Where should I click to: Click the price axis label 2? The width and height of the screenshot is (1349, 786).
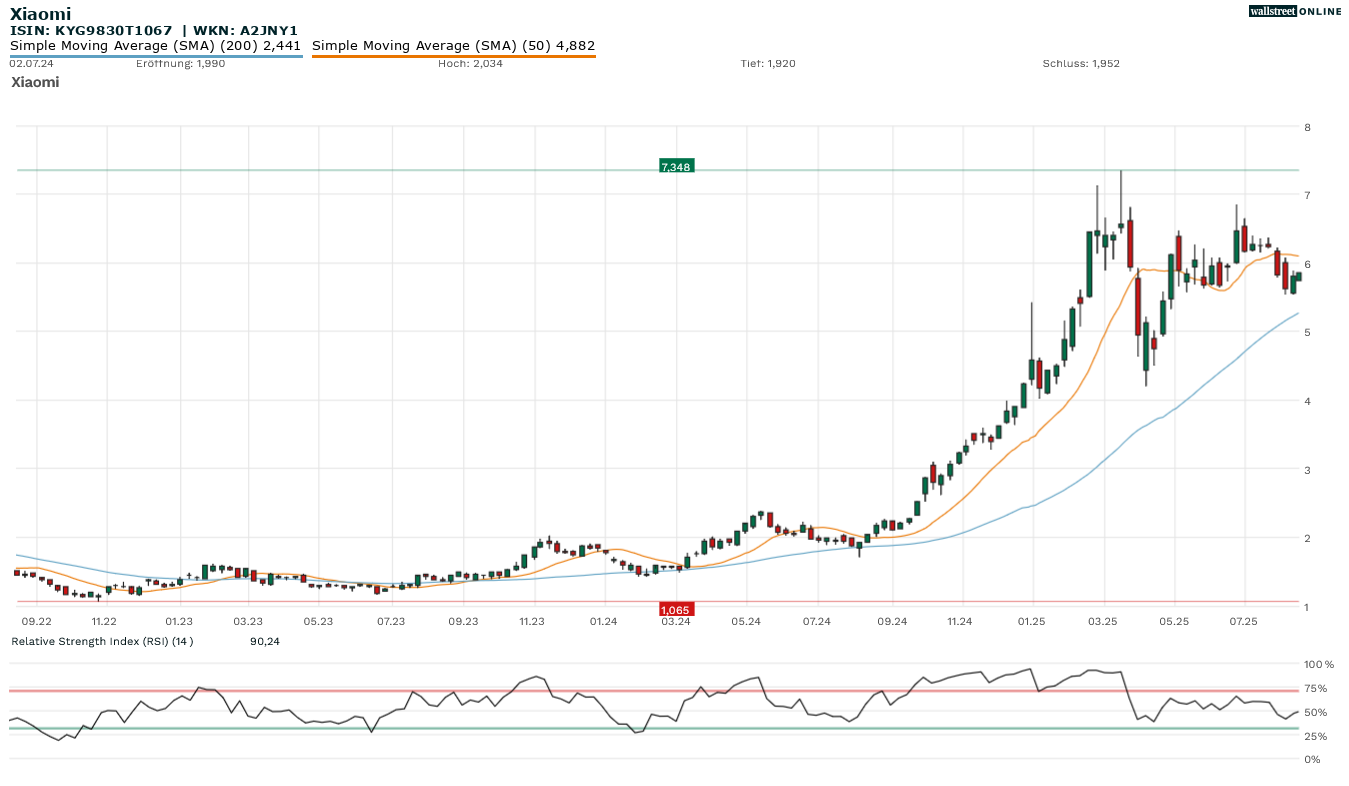pos(1307,538)
